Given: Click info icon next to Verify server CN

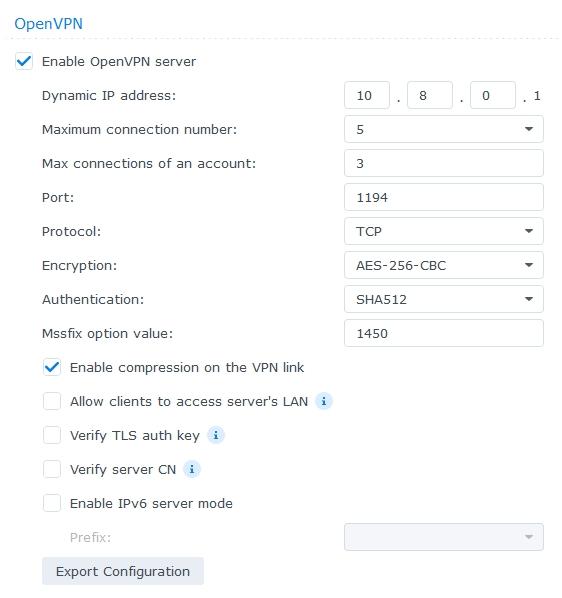Looking at the screenshot, I should click(x=192, y=469).
